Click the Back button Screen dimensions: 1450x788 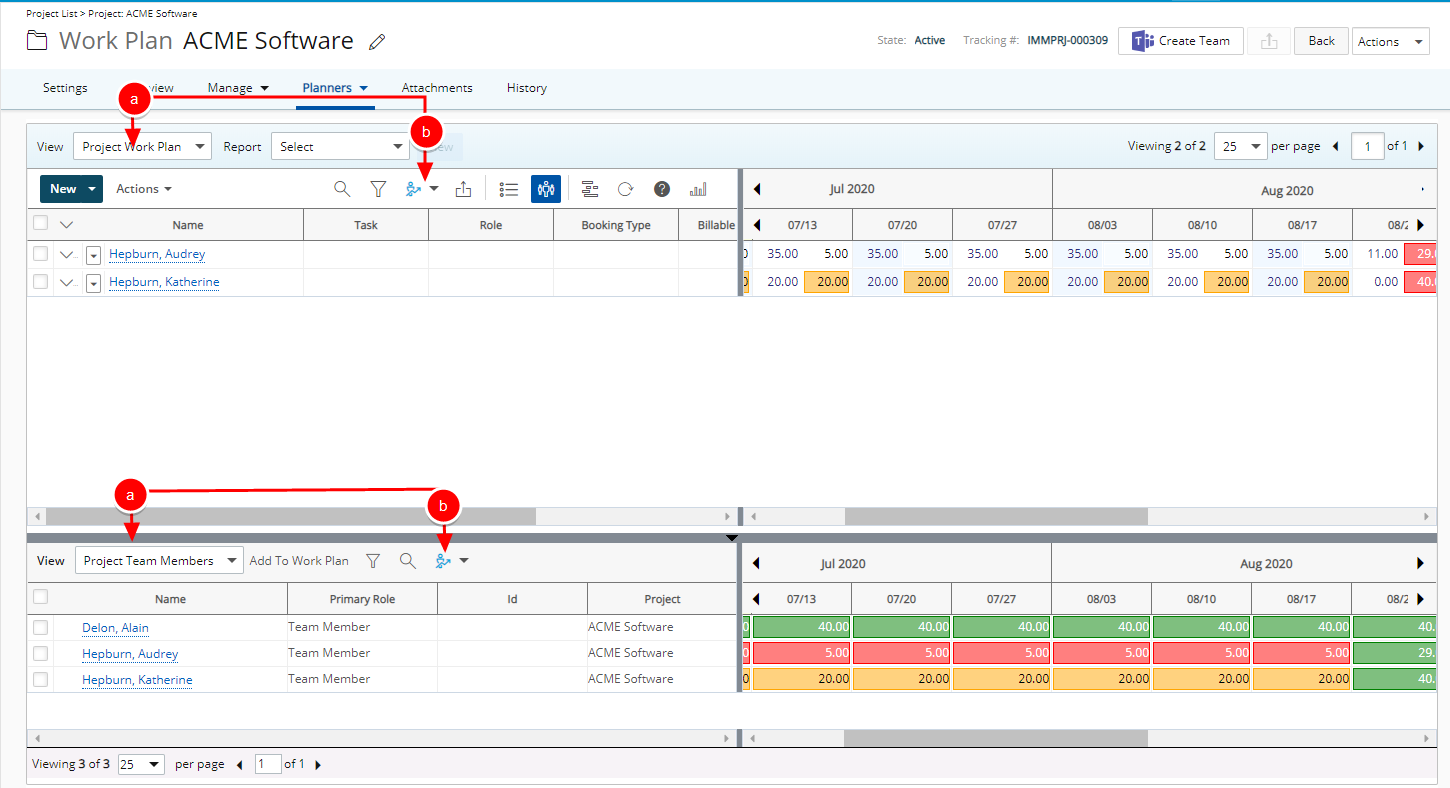(x=1321, y=41)
